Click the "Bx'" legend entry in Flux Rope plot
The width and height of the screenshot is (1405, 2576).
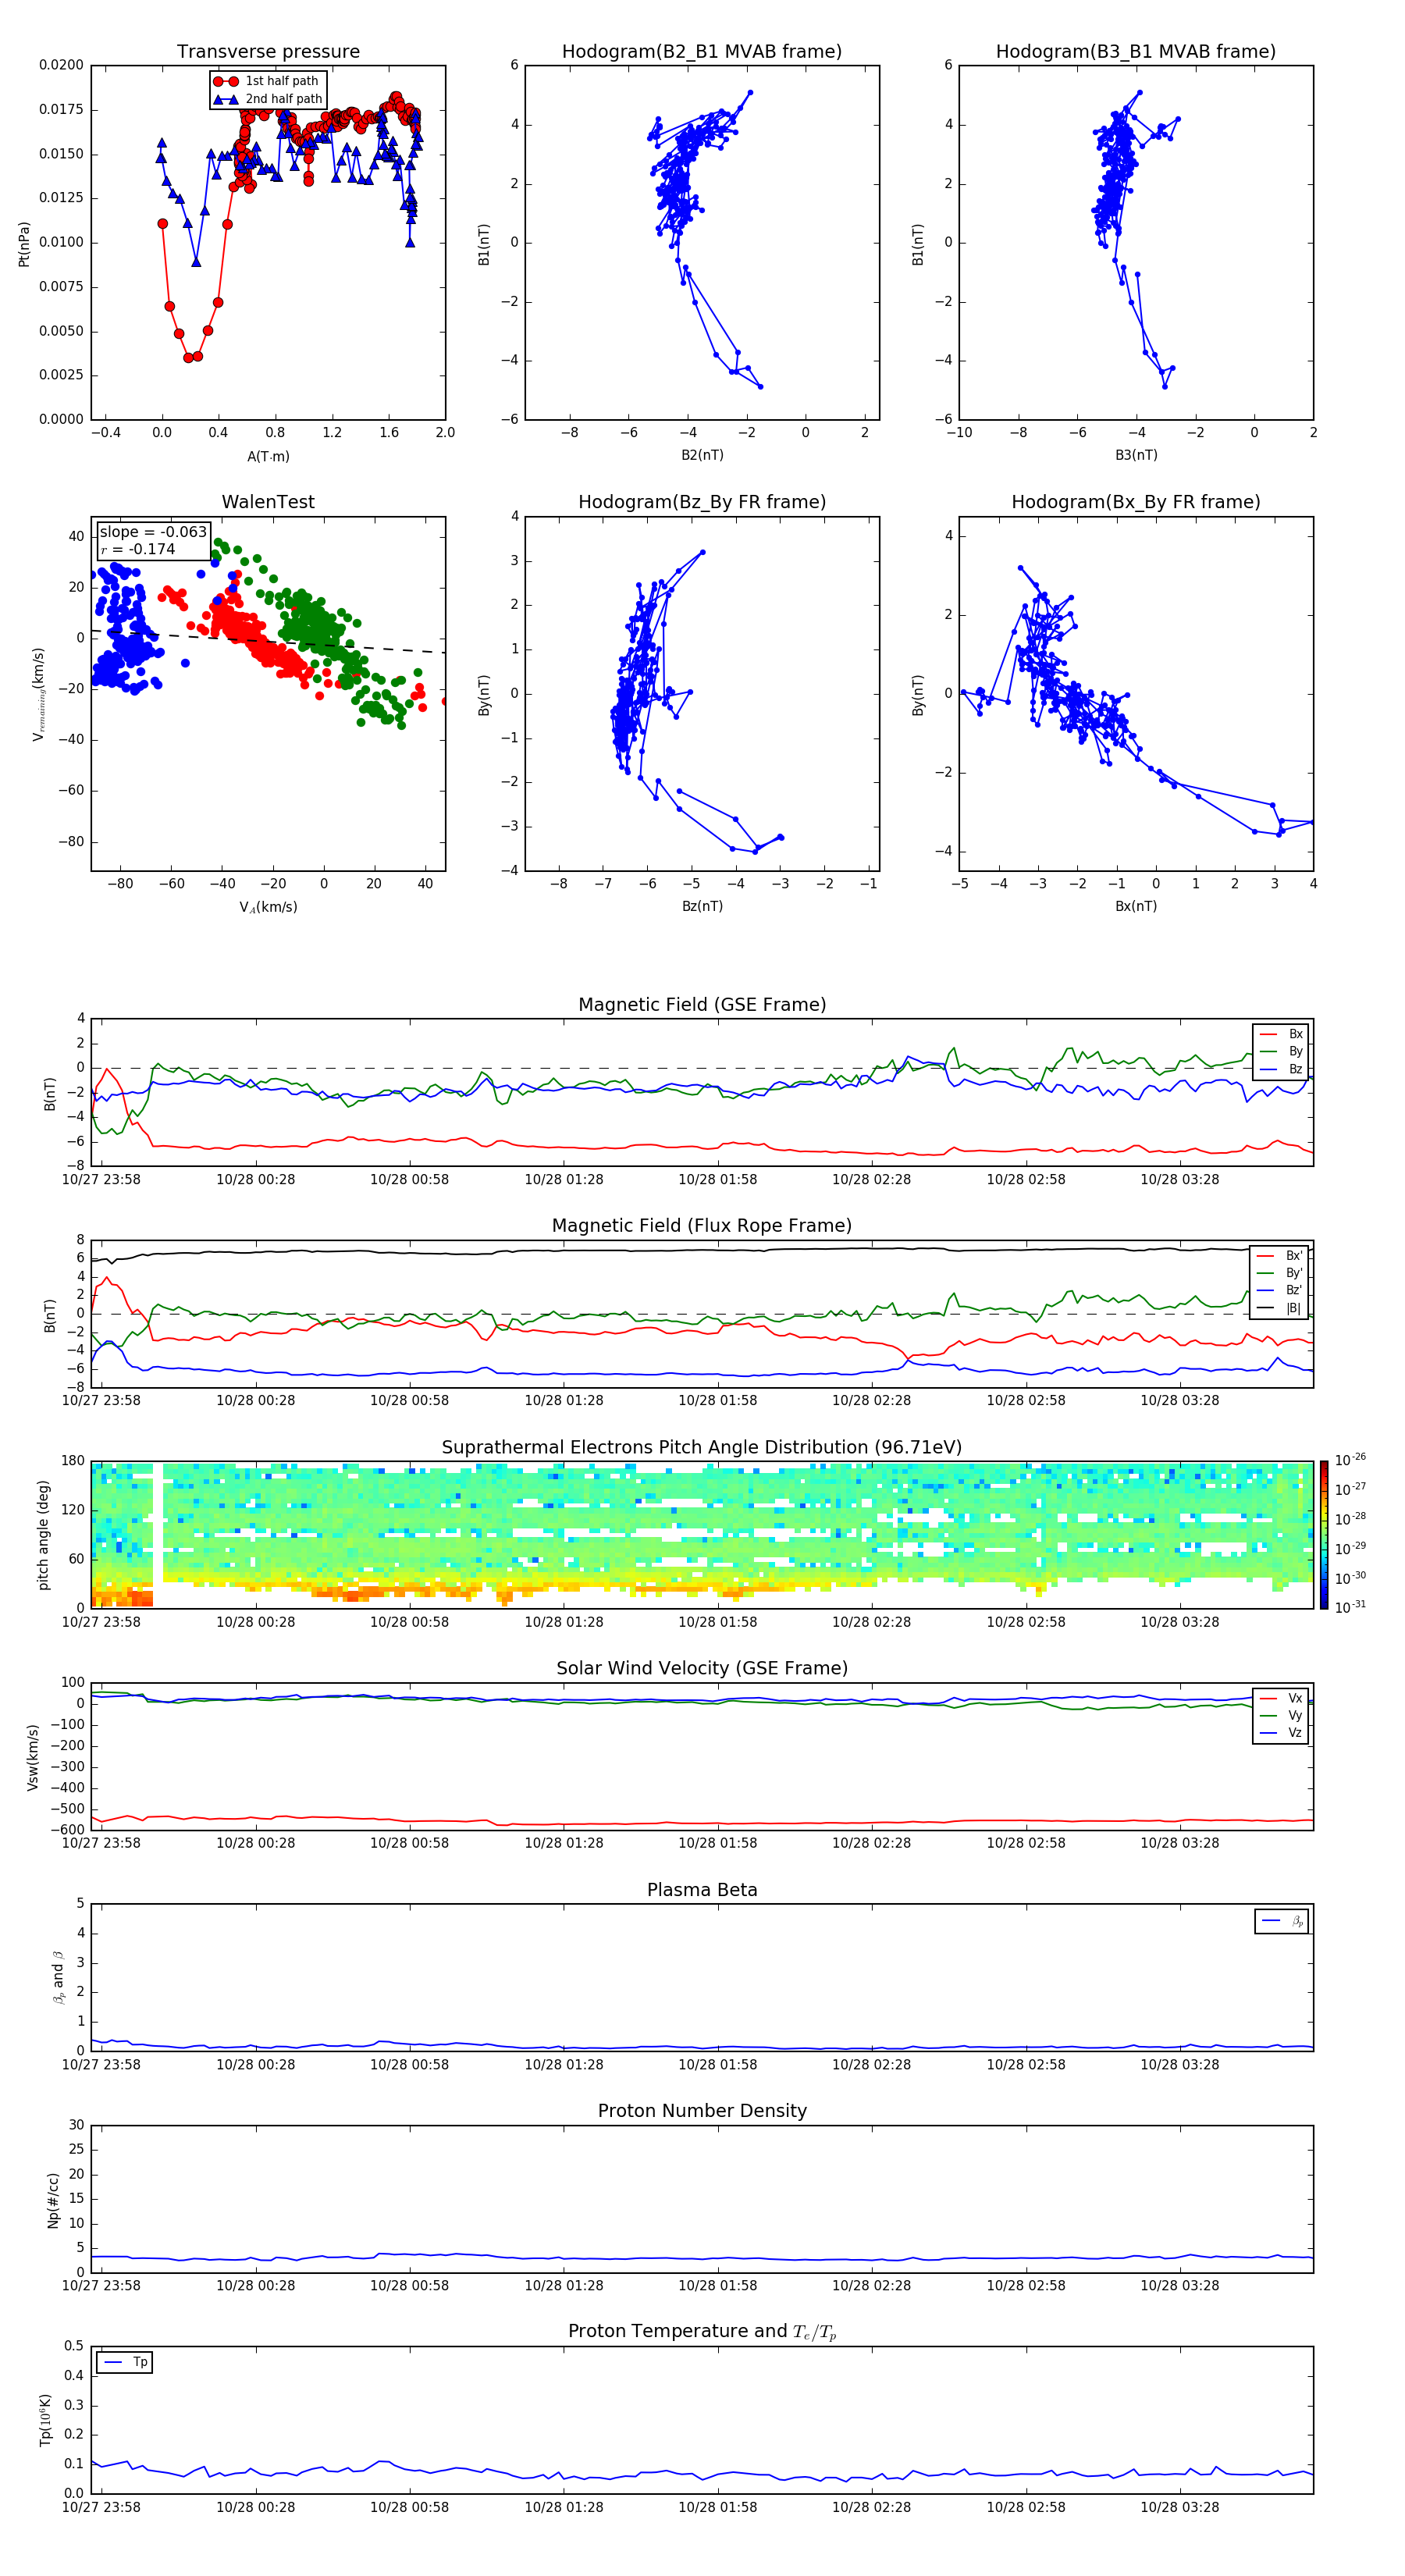1280,1256
